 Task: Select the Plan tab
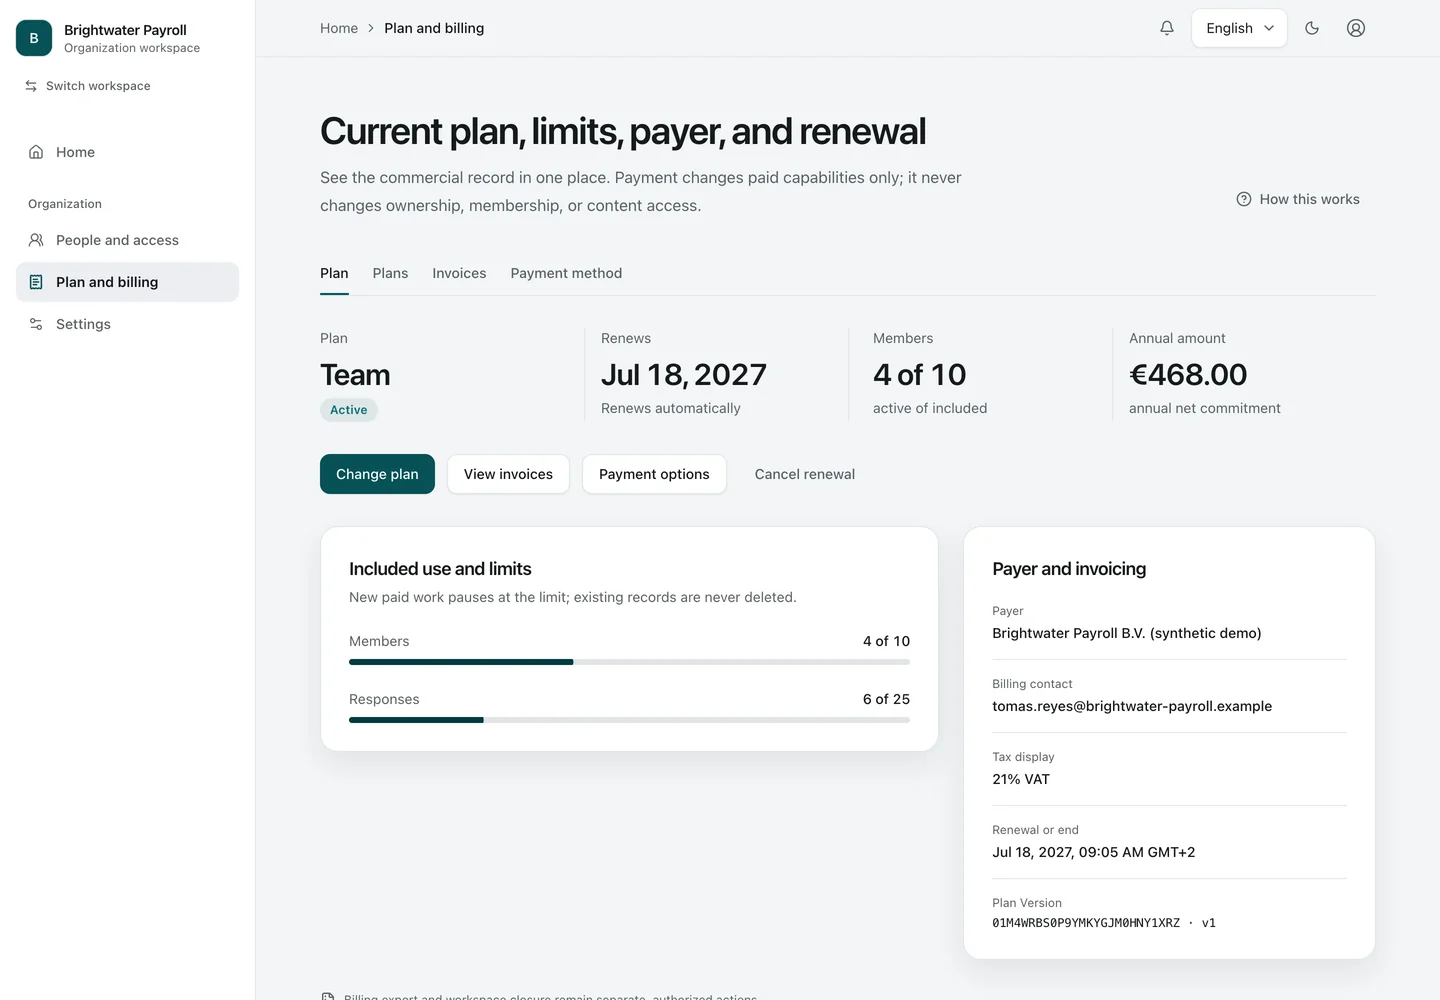pos(334,273)
